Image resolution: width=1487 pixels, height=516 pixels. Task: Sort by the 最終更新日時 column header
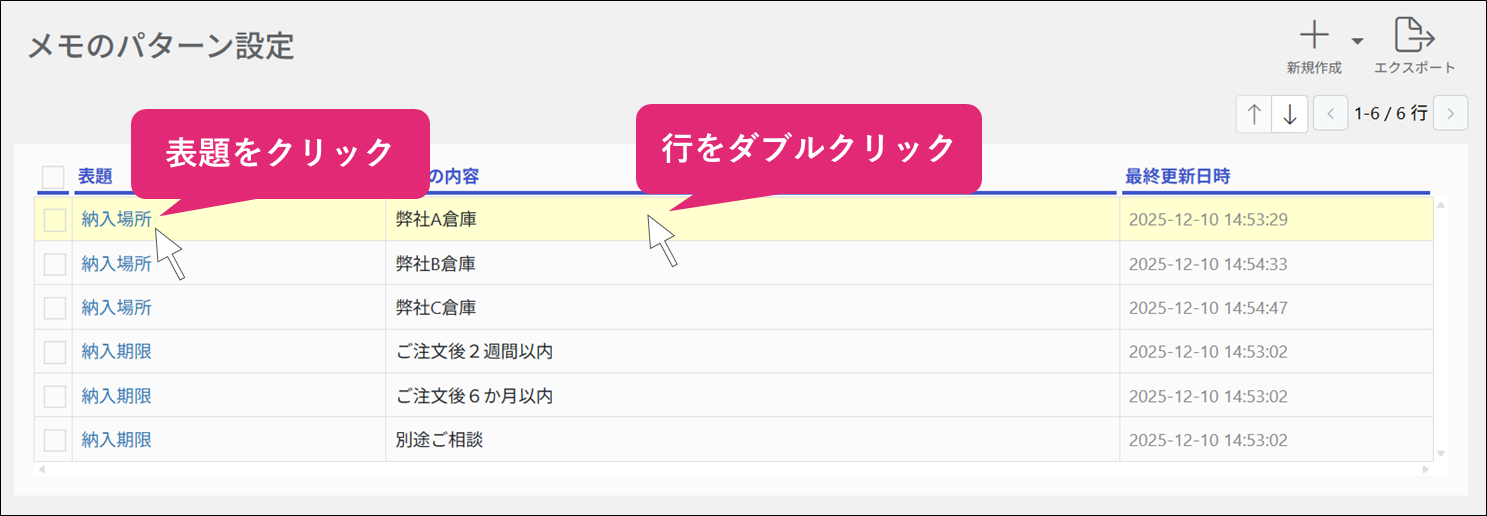click(1177, 177)
